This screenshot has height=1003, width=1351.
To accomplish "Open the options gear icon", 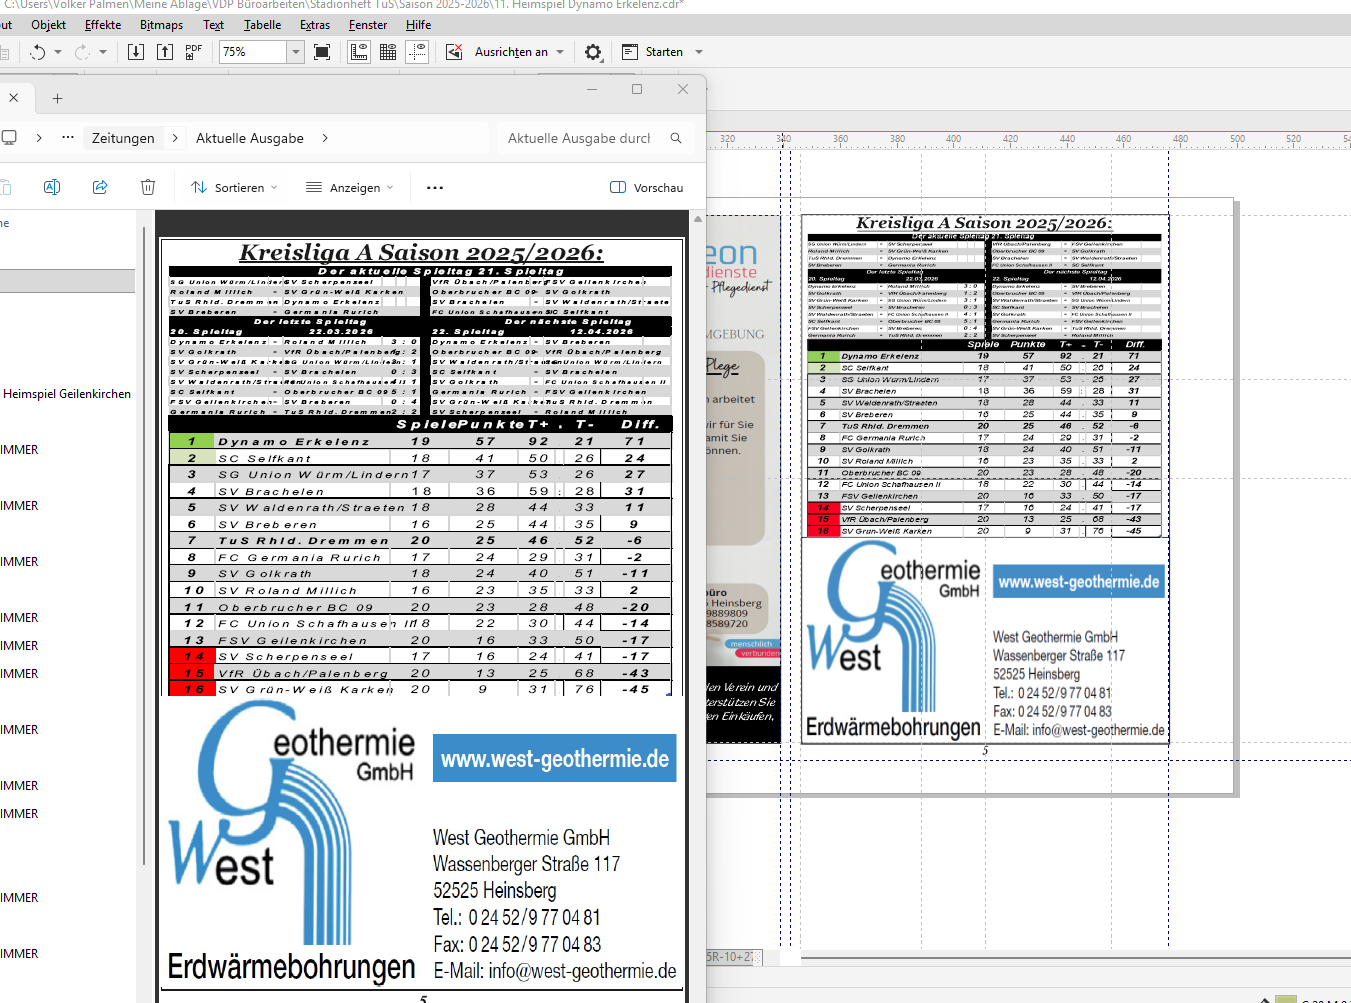I will pos(593,52).
